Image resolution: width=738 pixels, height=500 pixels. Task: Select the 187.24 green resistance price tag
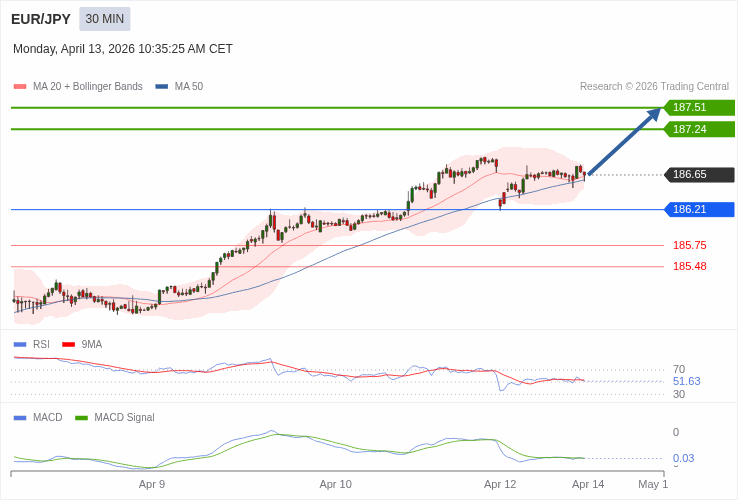pyautogui.click(x=699, y=129)
